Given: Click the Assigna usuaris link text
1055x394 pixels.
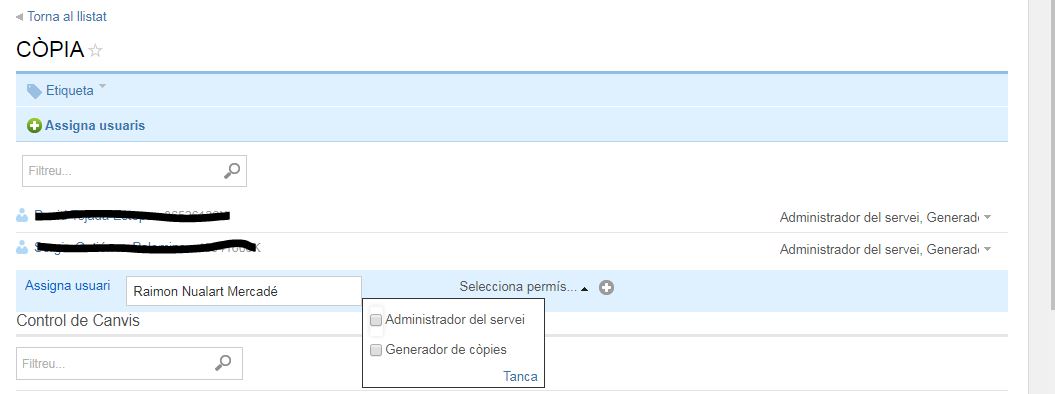Looking at the screenshot, I should (95, 126).
